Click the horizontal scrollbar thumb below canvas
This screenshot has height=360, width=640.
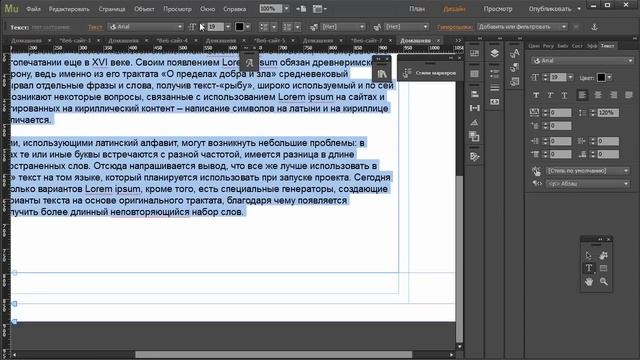click(x=273, y=355)
